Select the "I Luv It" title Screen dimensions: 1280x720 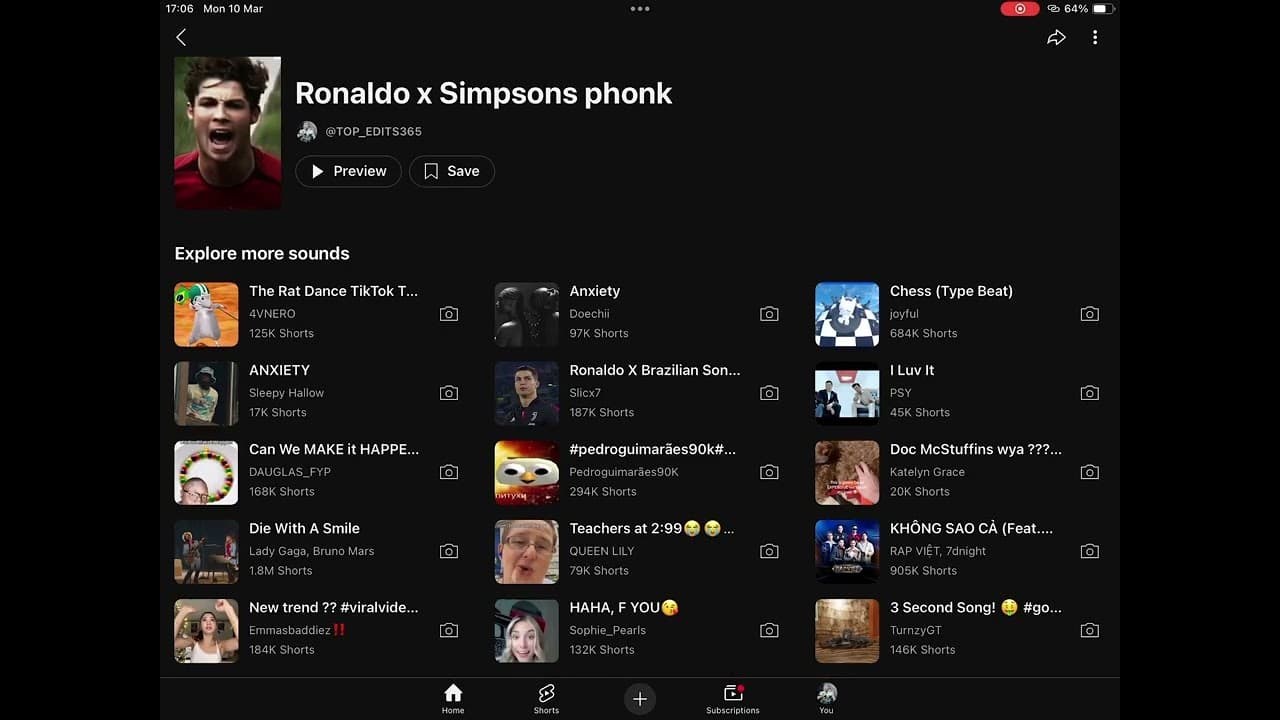tap(912, 370)
